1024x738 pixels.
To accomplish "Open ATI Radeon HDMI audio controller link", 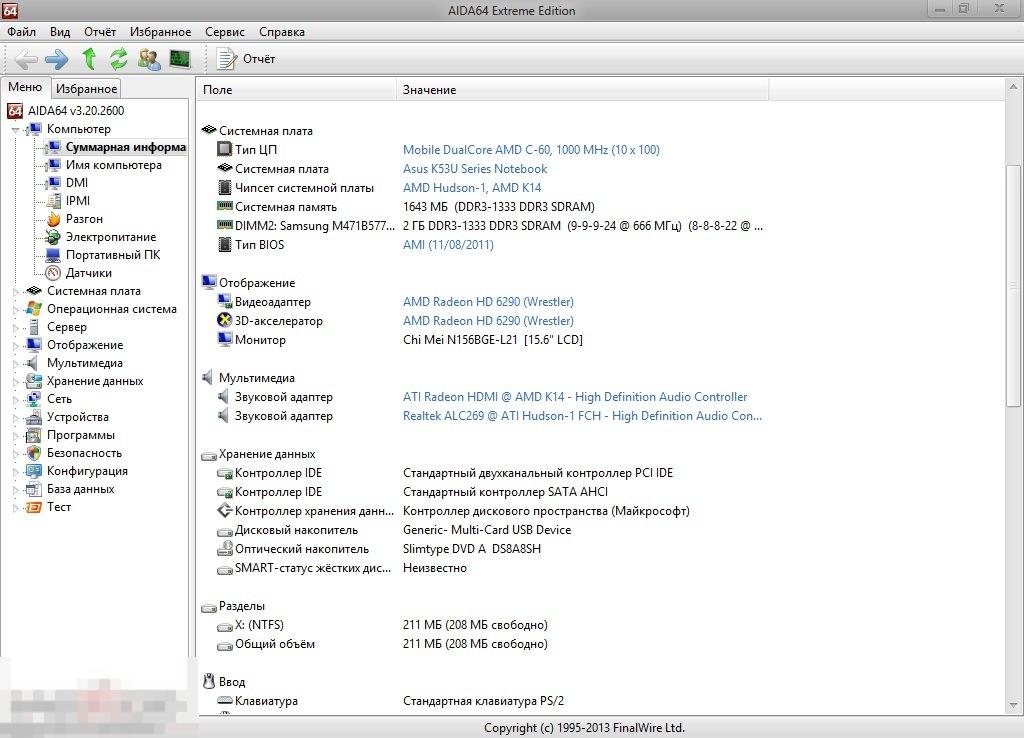I will (x=575, y=397).
